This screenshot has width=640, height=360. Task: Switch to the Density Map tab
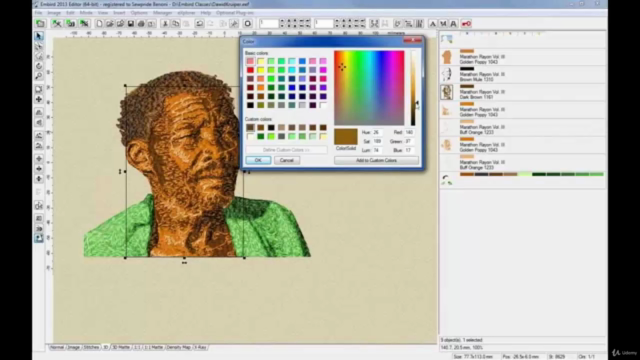tap(178, 347)
